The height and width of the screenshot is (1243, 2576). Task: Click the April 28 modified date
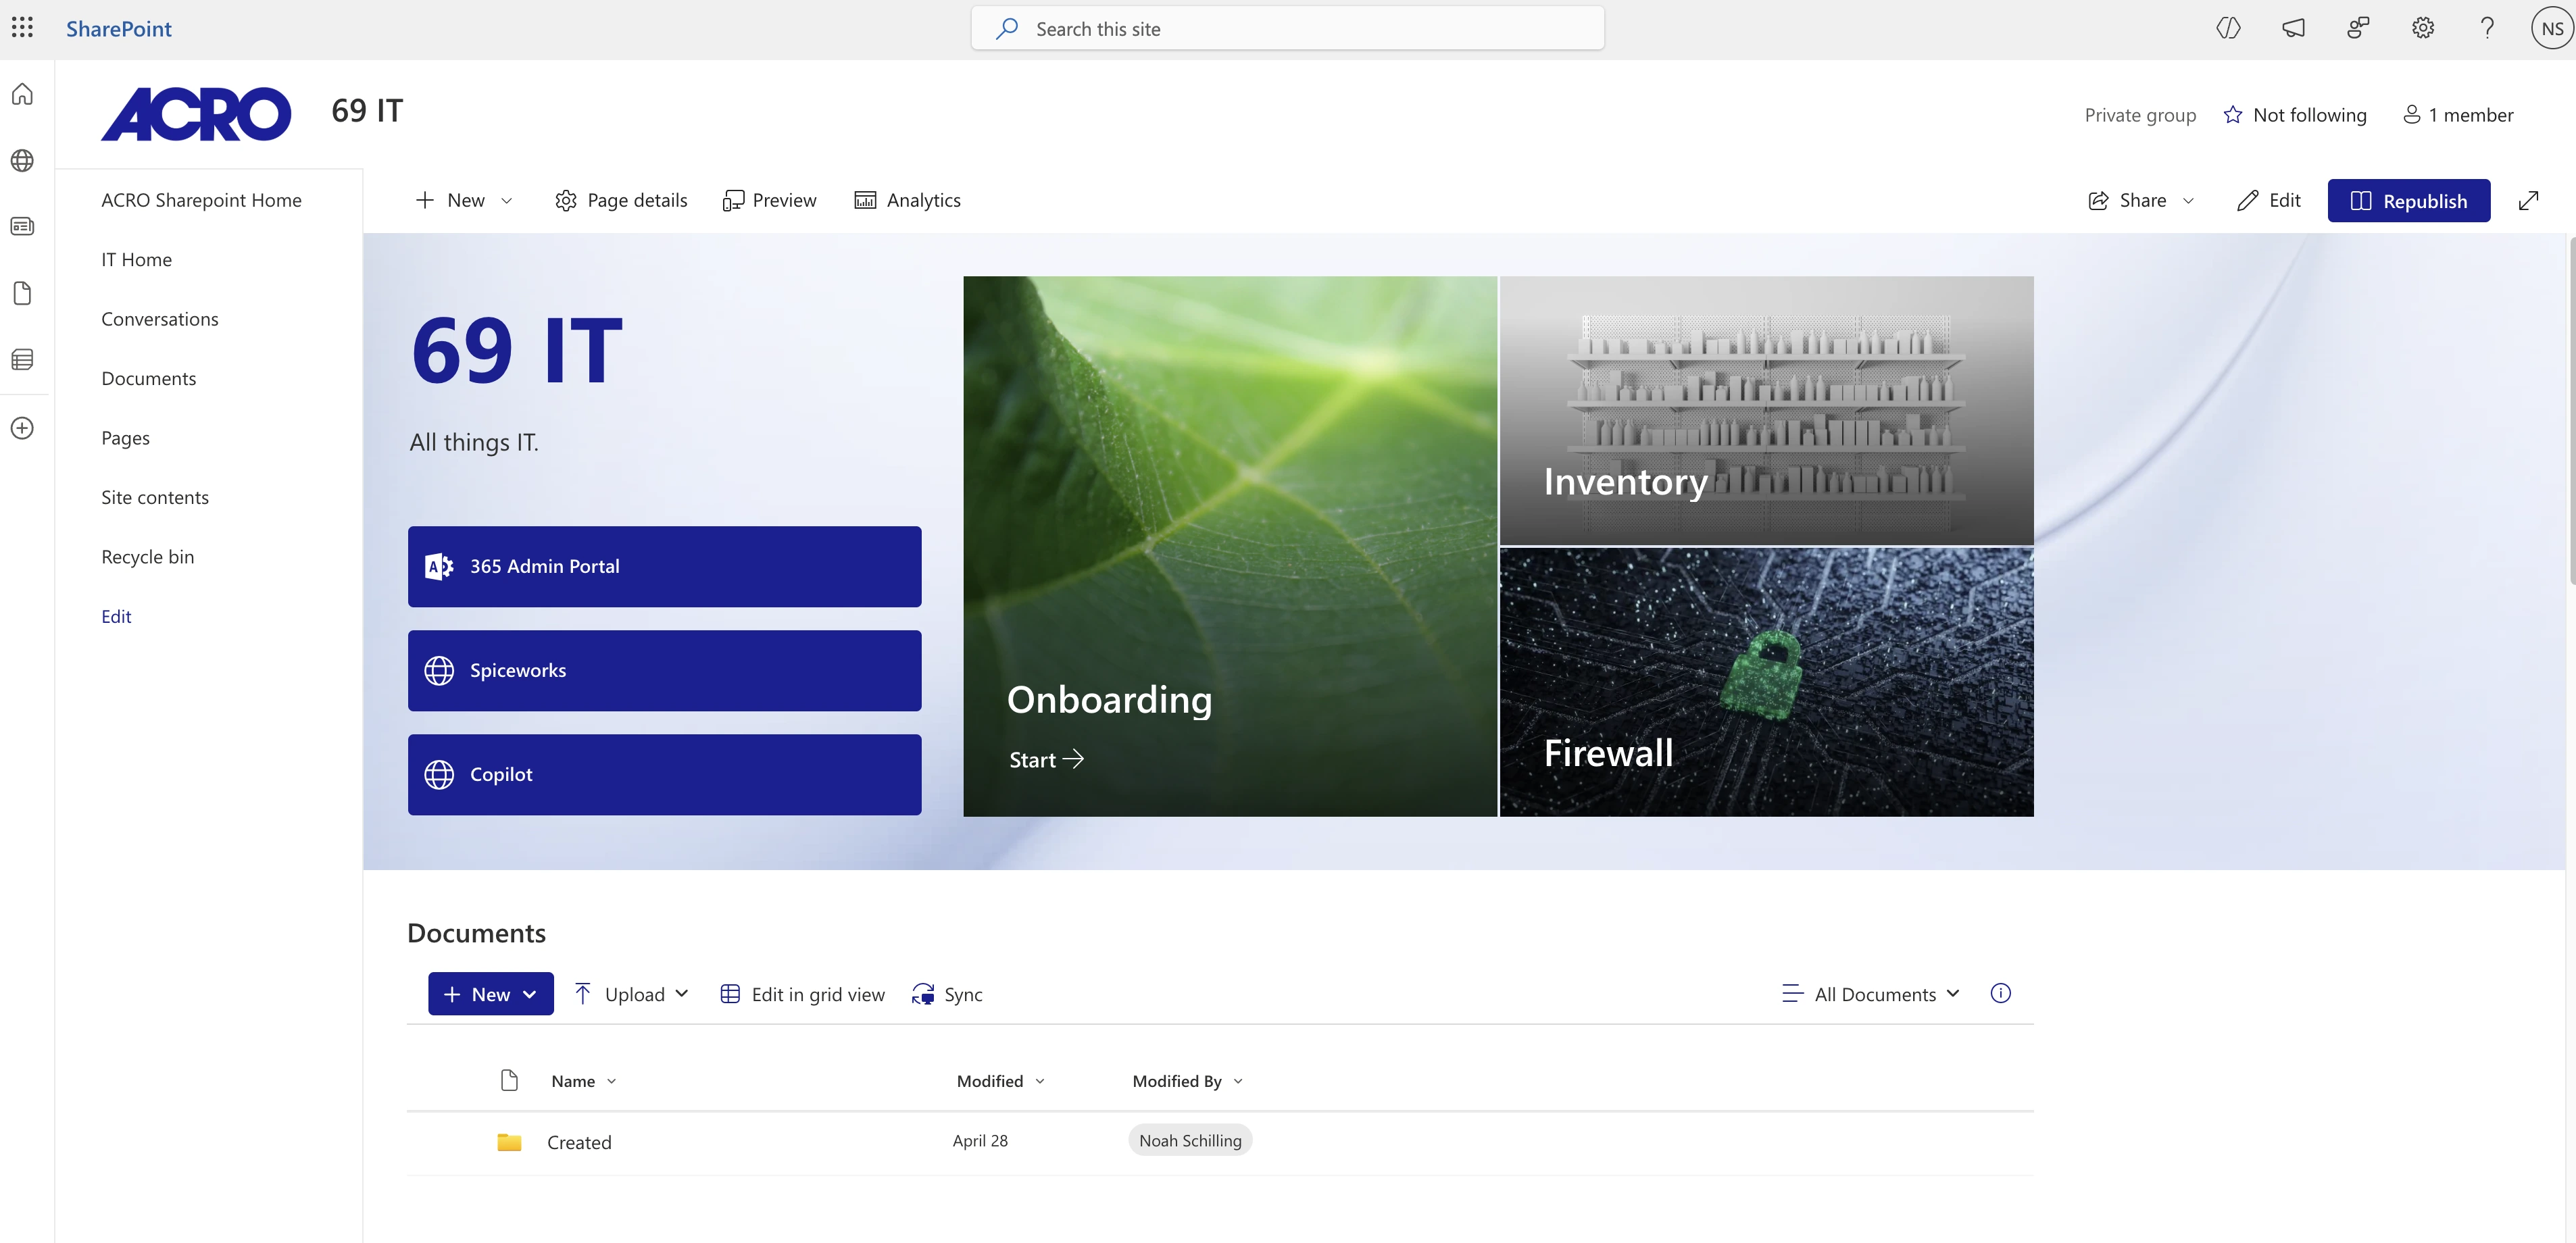click(x=980, y=1140)
